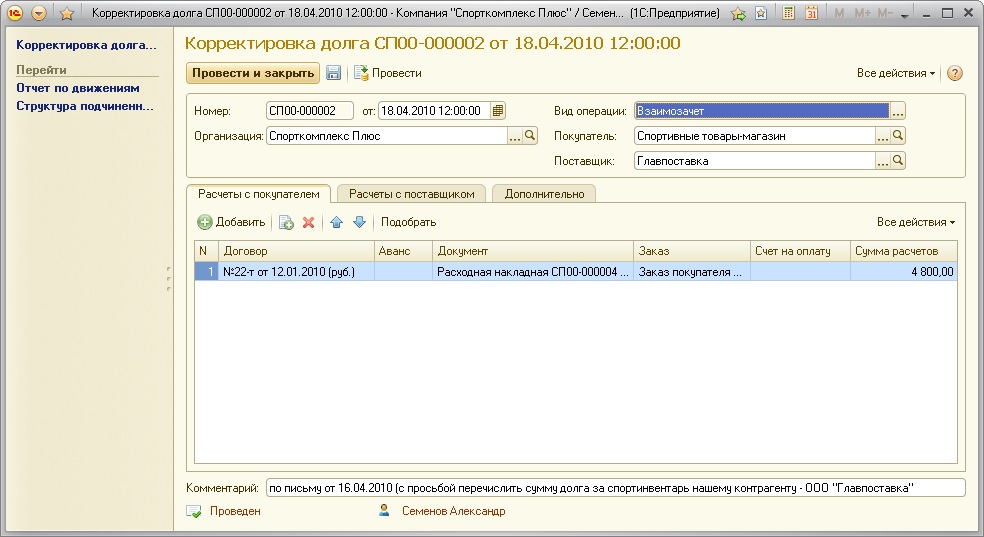The image size is (984, 537).
Task: Click the ellipsis button of Организация field
Action: [x=515, y=136]
